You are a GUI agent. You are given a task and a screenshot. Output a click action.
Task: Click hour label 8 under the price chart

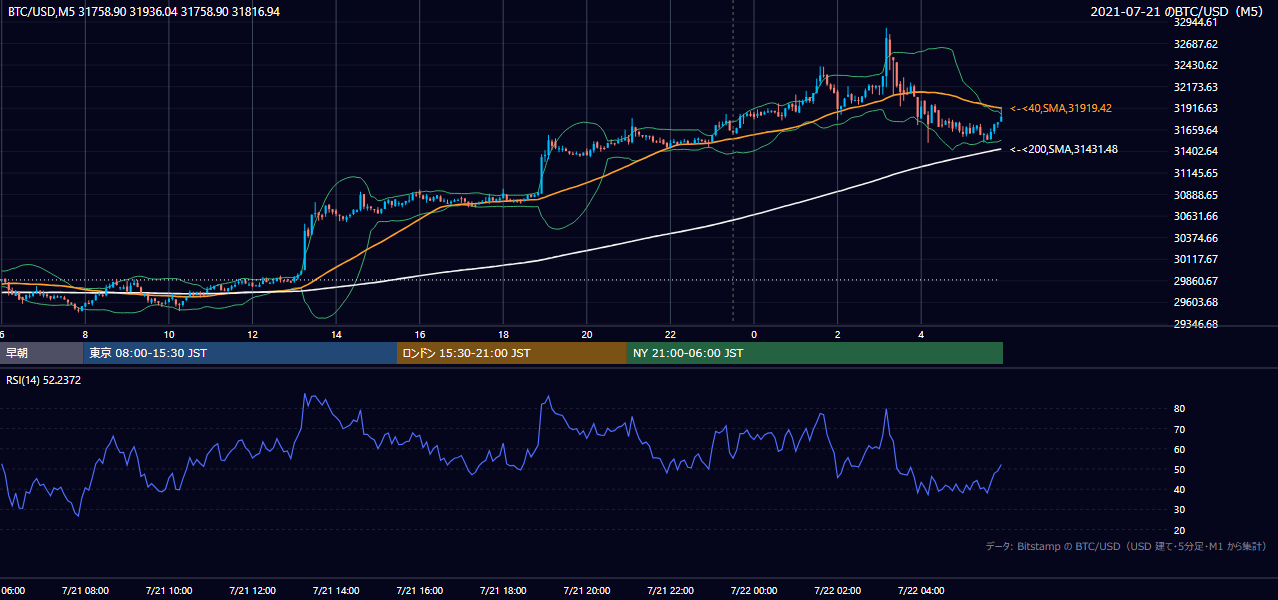pyautogui.click(x=85, y=334)
